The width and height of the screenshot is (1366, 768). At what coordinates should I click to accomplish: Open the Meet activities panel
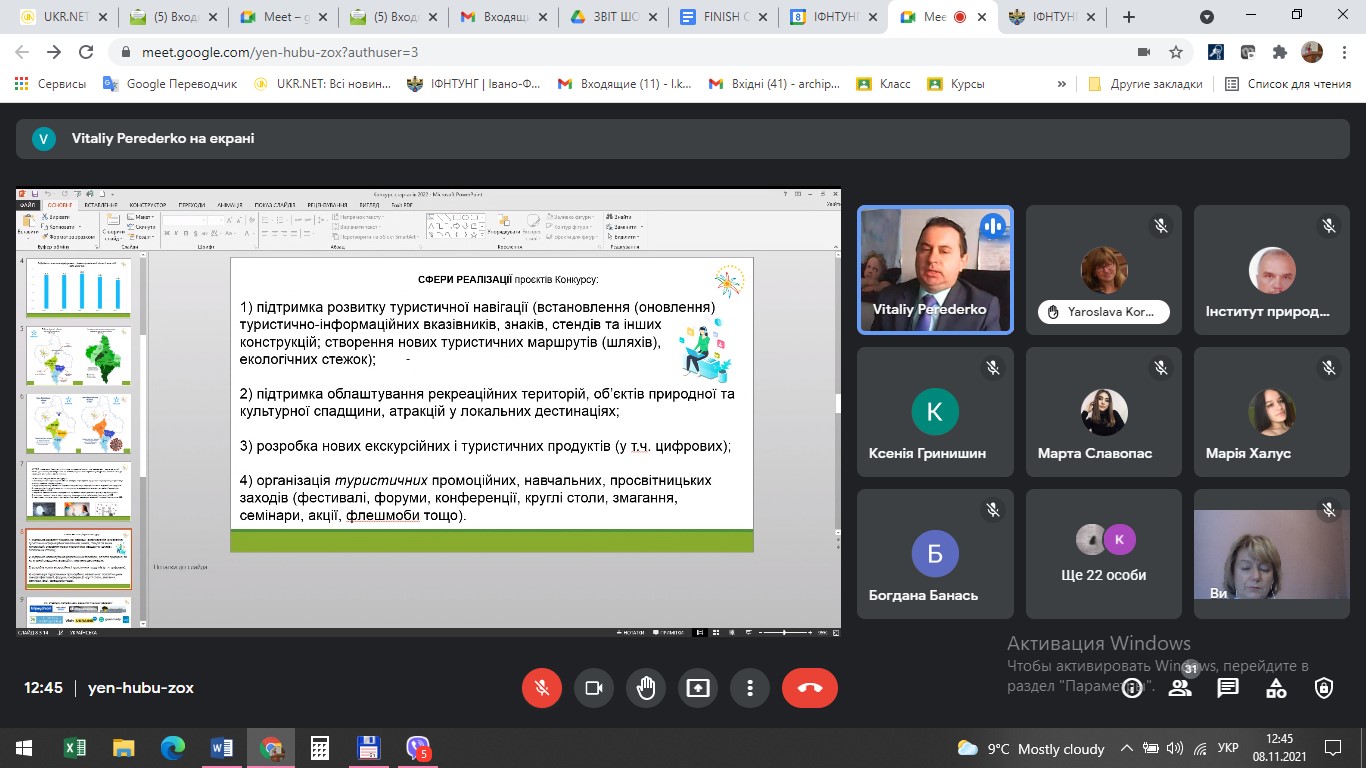pyautogui.click(x=1276, y=688)
